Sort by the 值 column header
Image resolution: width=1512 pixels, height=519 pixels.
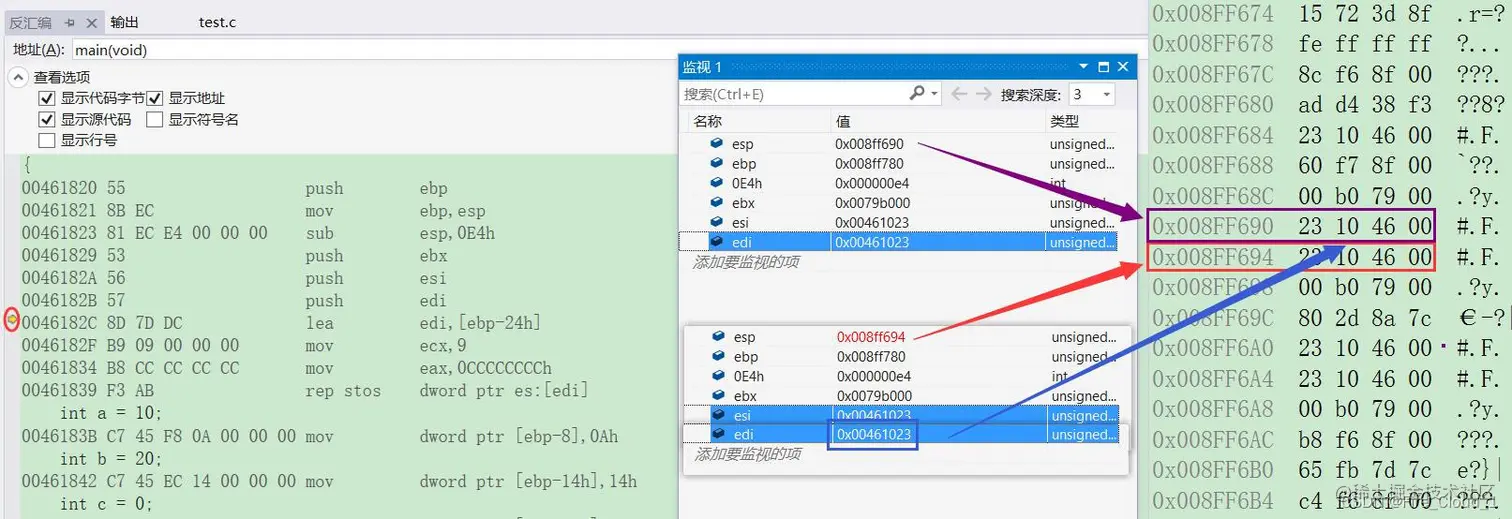pyautogui.click(x=843, y=121)
